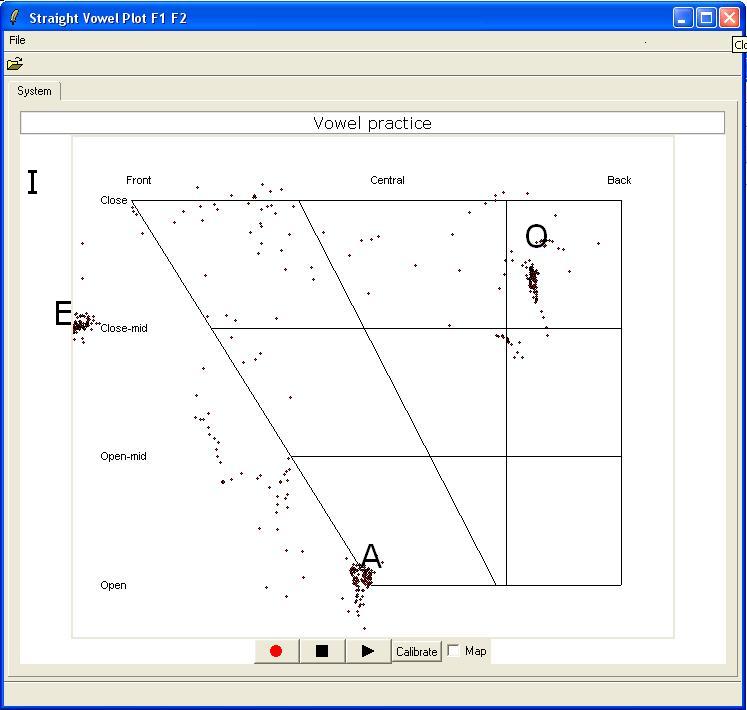Screen dimensions: 747x710
Task: Open the File menu
Action: [x=17, y=40]
